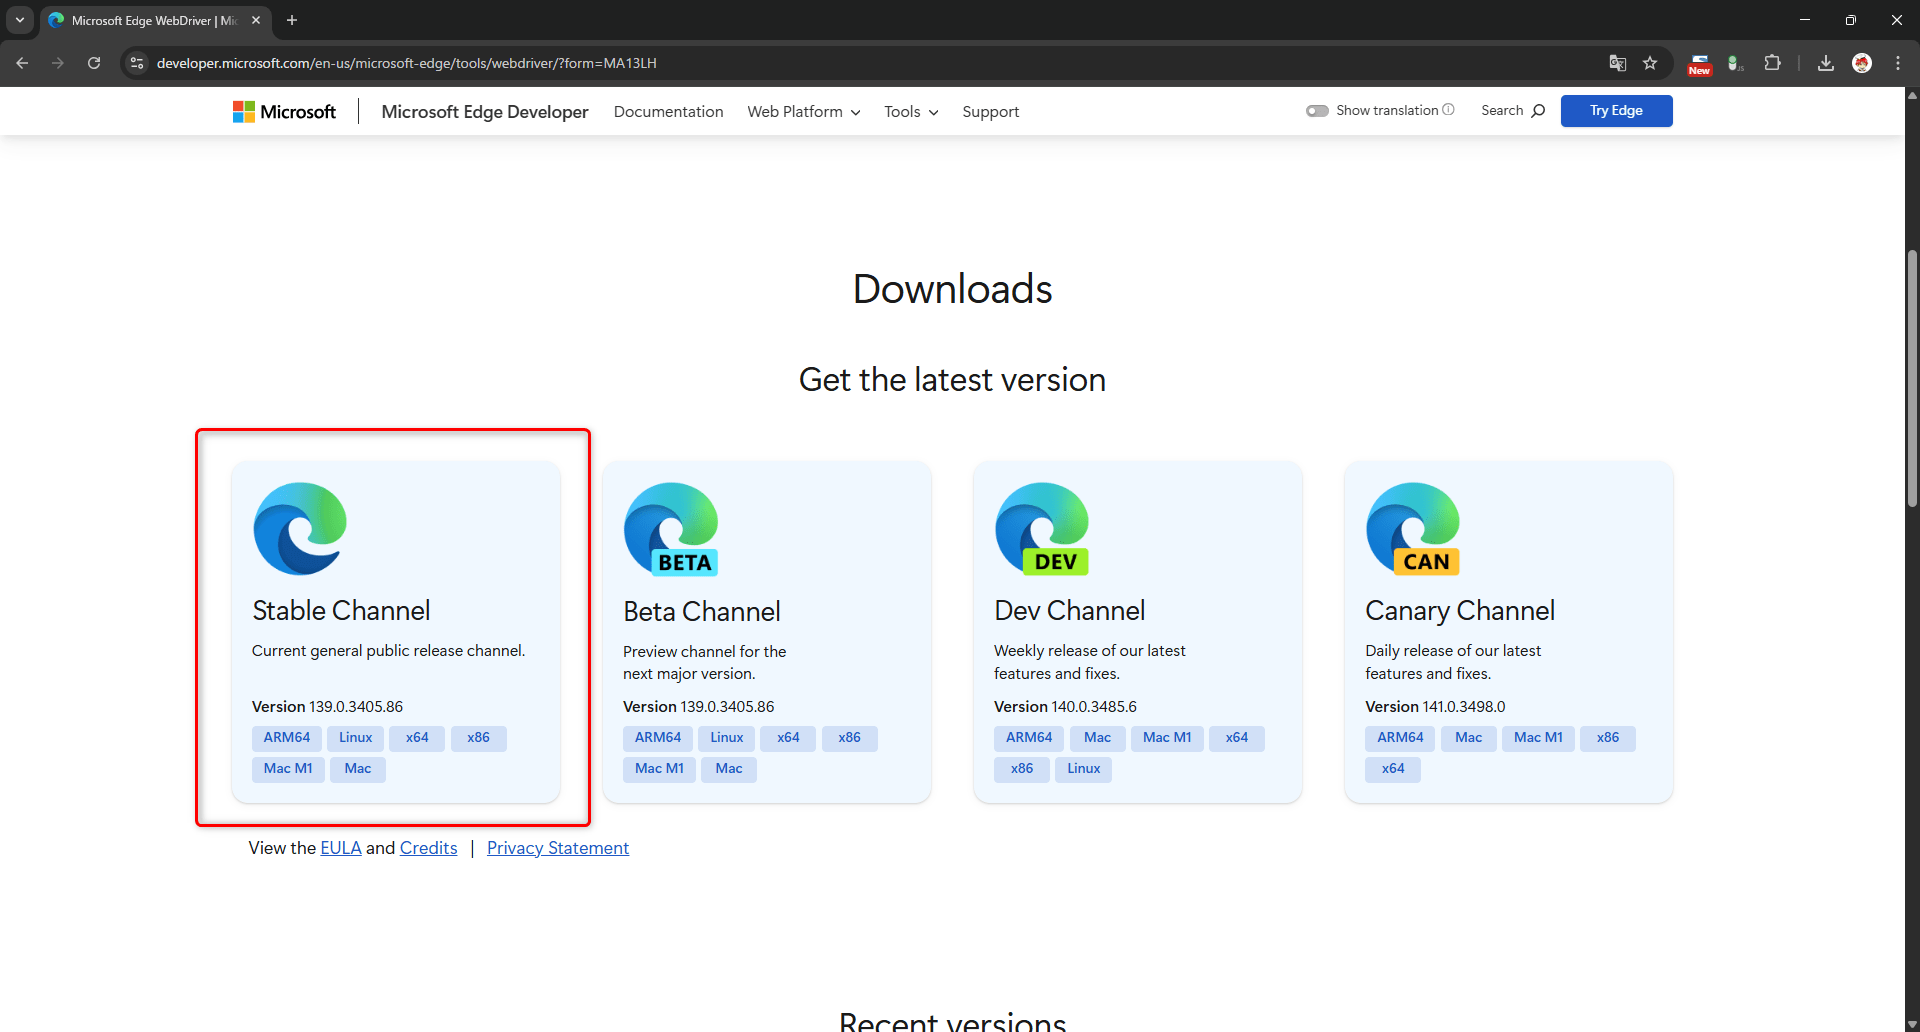Click the browser back arrow
Image resolution: width=1920 pixels, height=1032 pixels.
pyautogui.click(x=22, y=63)
